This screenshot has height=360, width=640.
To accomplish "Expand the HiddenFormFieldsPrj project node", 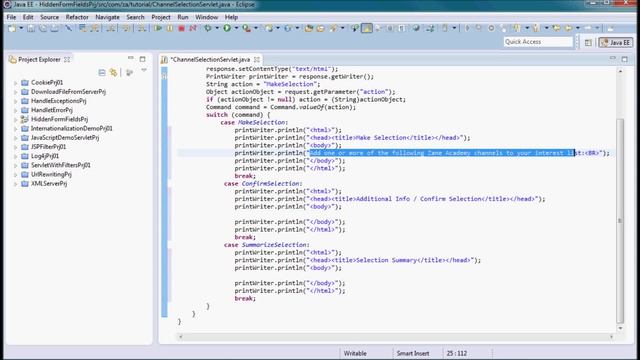I will pyautogui.click(x=16, y=120).
